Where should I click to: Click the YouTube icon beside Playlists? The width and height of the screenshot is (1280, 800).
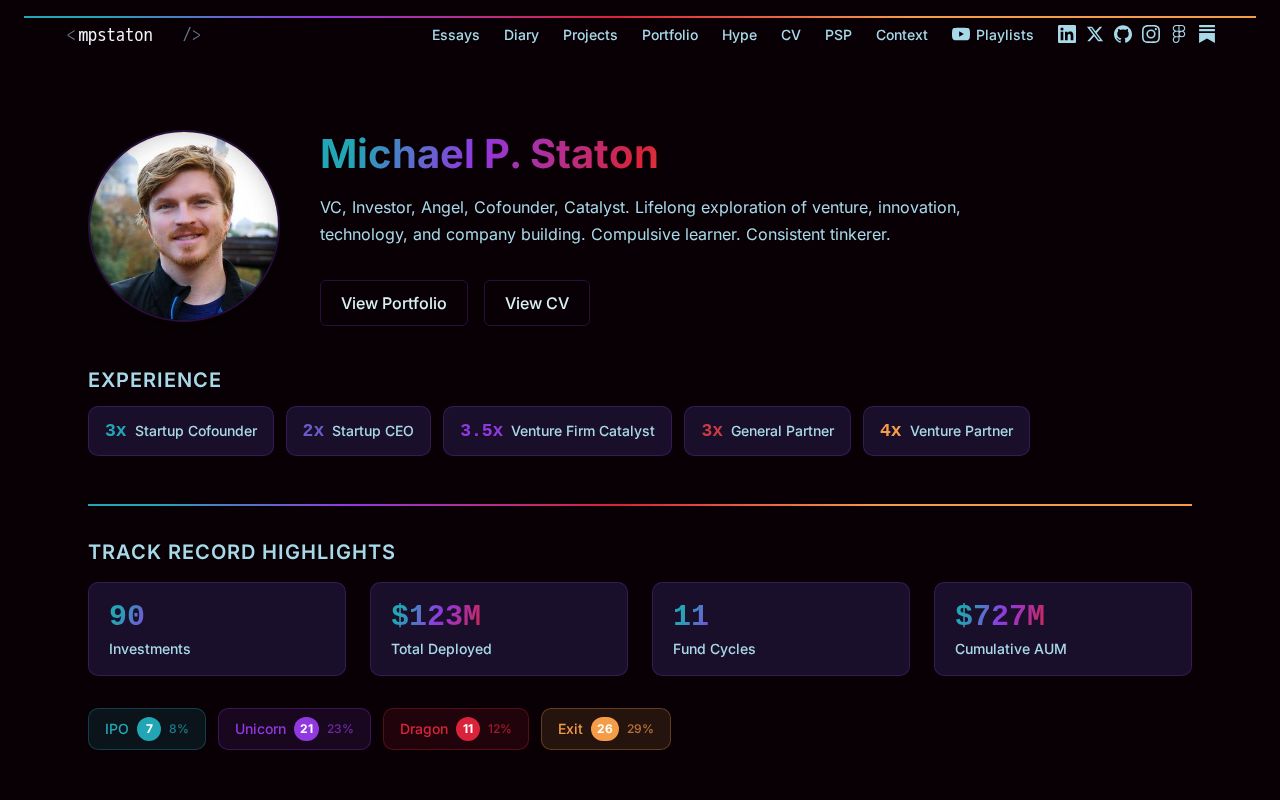[x=961, y=34]
